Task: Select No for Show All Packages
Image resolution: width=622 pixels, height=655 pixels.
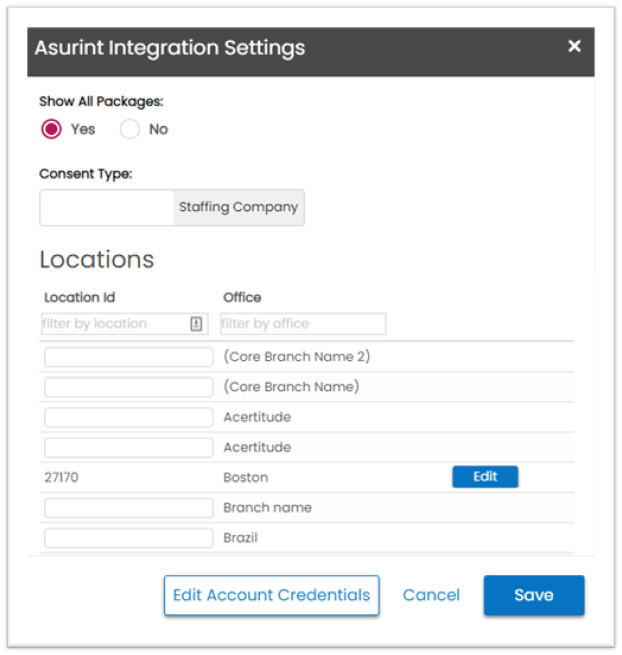Action: (129, 129)
